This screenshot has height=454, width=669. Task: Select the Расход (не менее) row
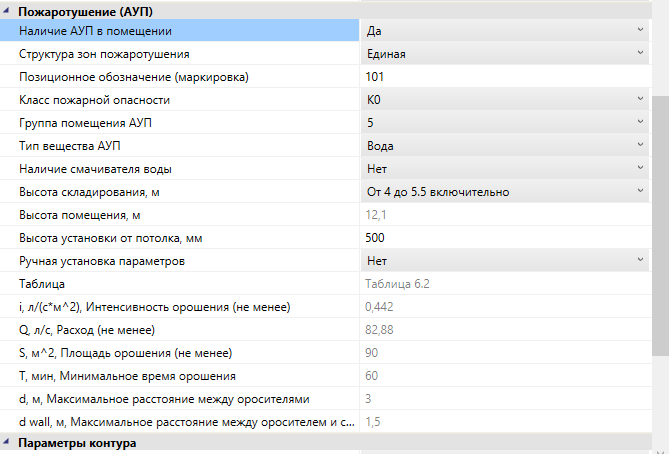point(326,330)
